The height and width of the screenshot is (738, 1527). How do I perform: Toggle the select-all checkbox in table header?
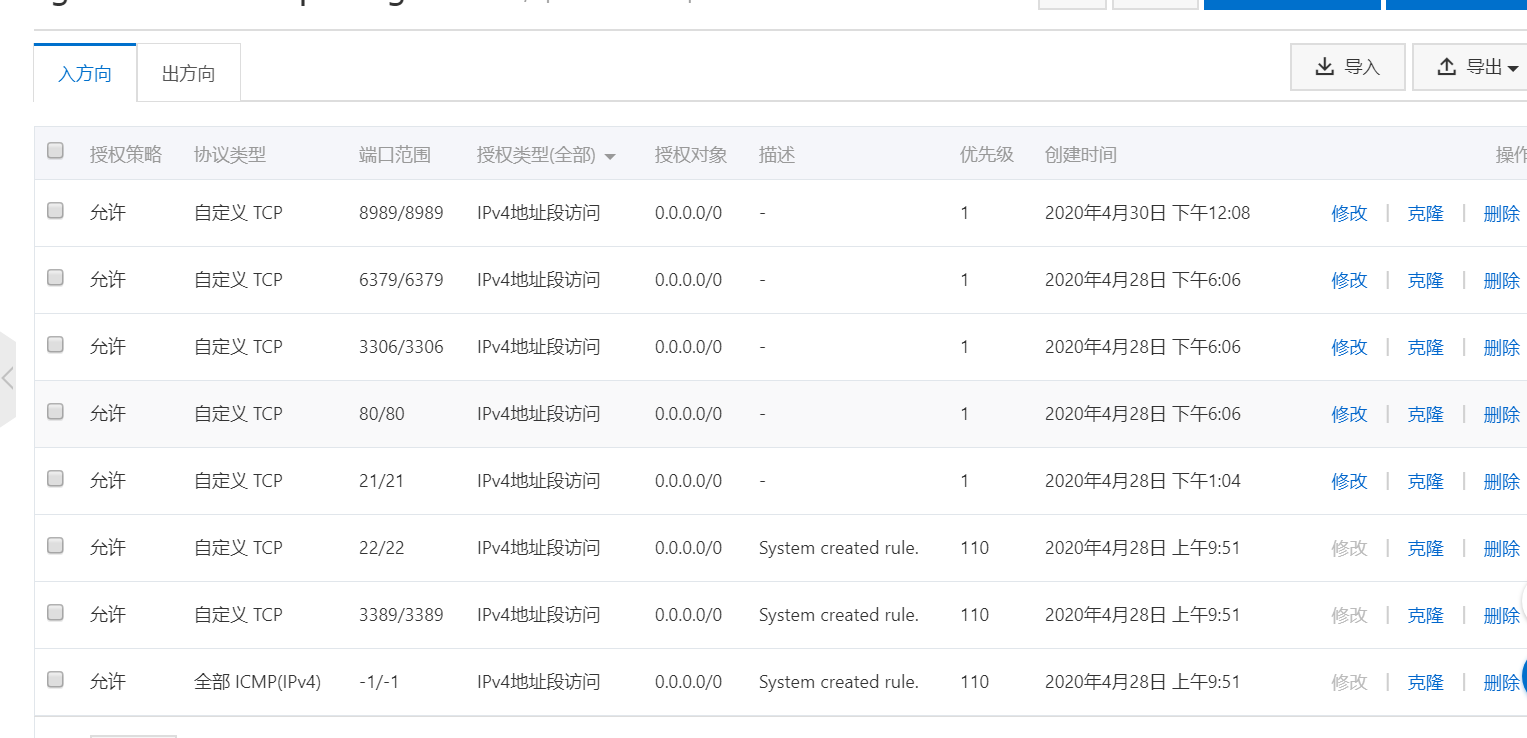point(56,151)
